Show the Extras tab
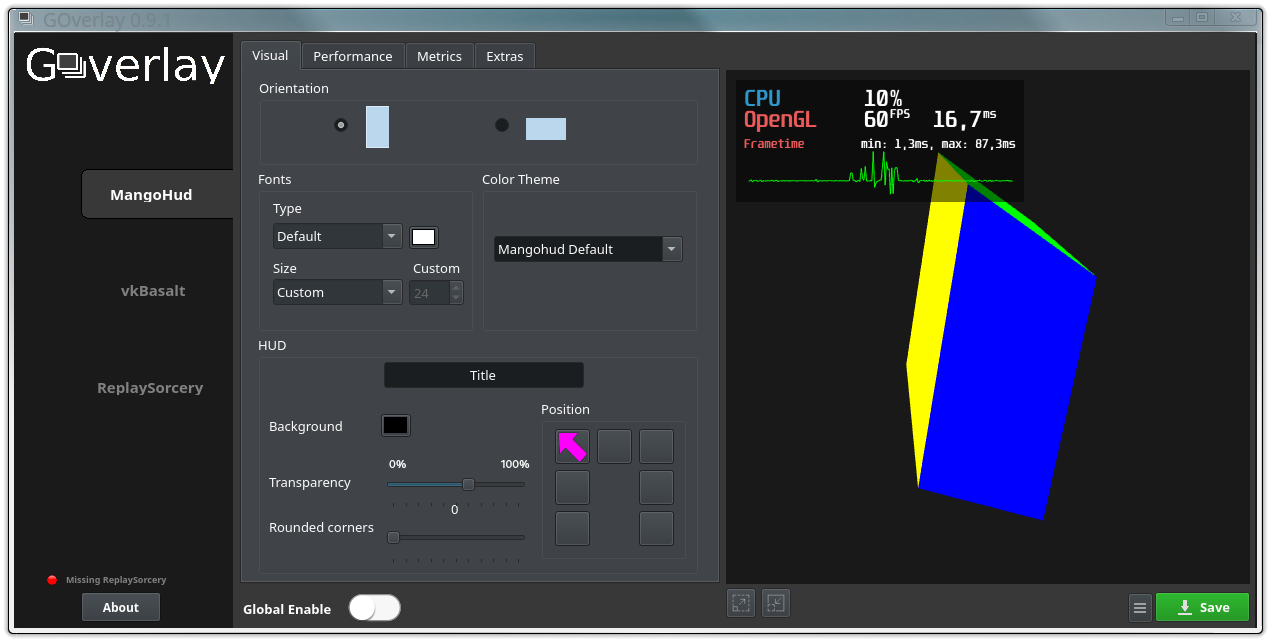The height and width of the screenshot is (642, 1271). (505, 56)
